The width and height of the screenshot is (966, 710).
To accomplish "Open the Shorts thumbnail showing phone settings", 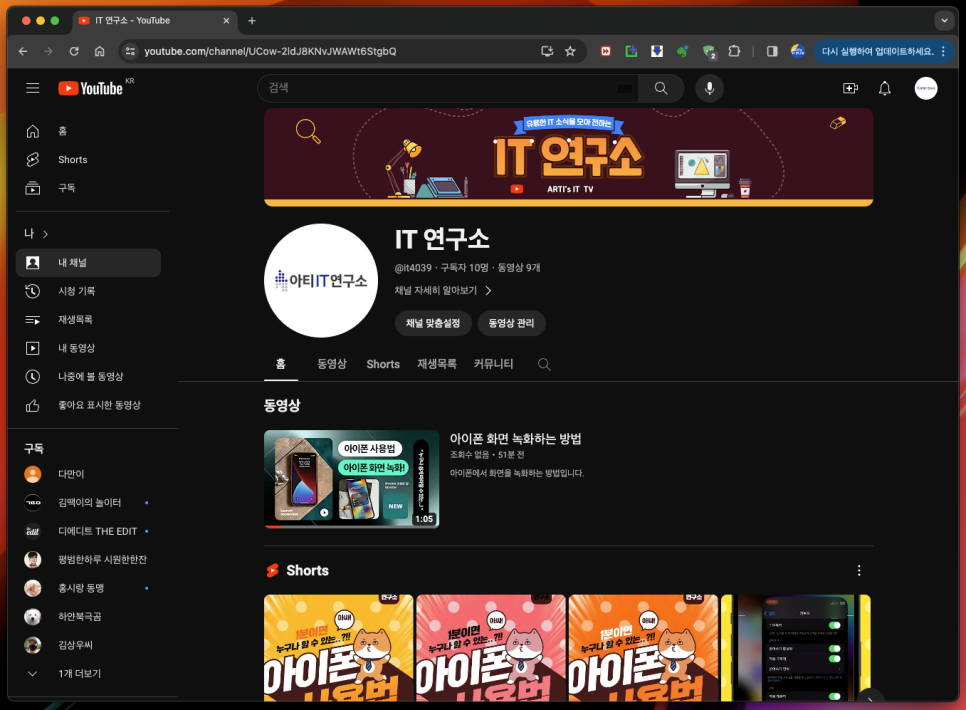I will (x=795, y=648).
